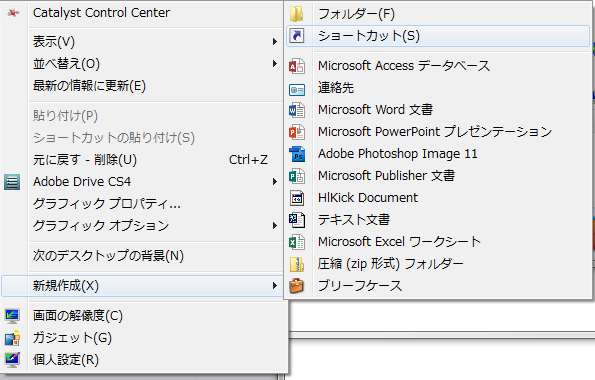Click the ガジェット gadget icon
595x380 pixels.
(12, 338)
